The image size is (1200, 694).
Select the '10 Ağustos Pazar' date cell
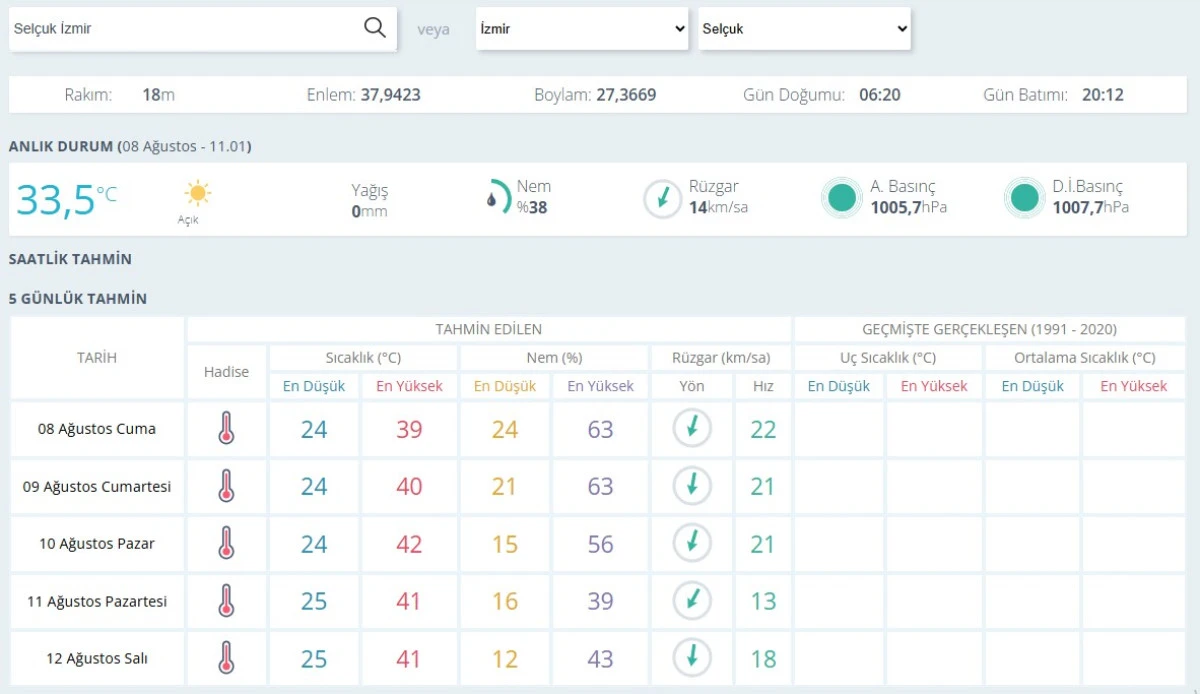tap(97, 544)
